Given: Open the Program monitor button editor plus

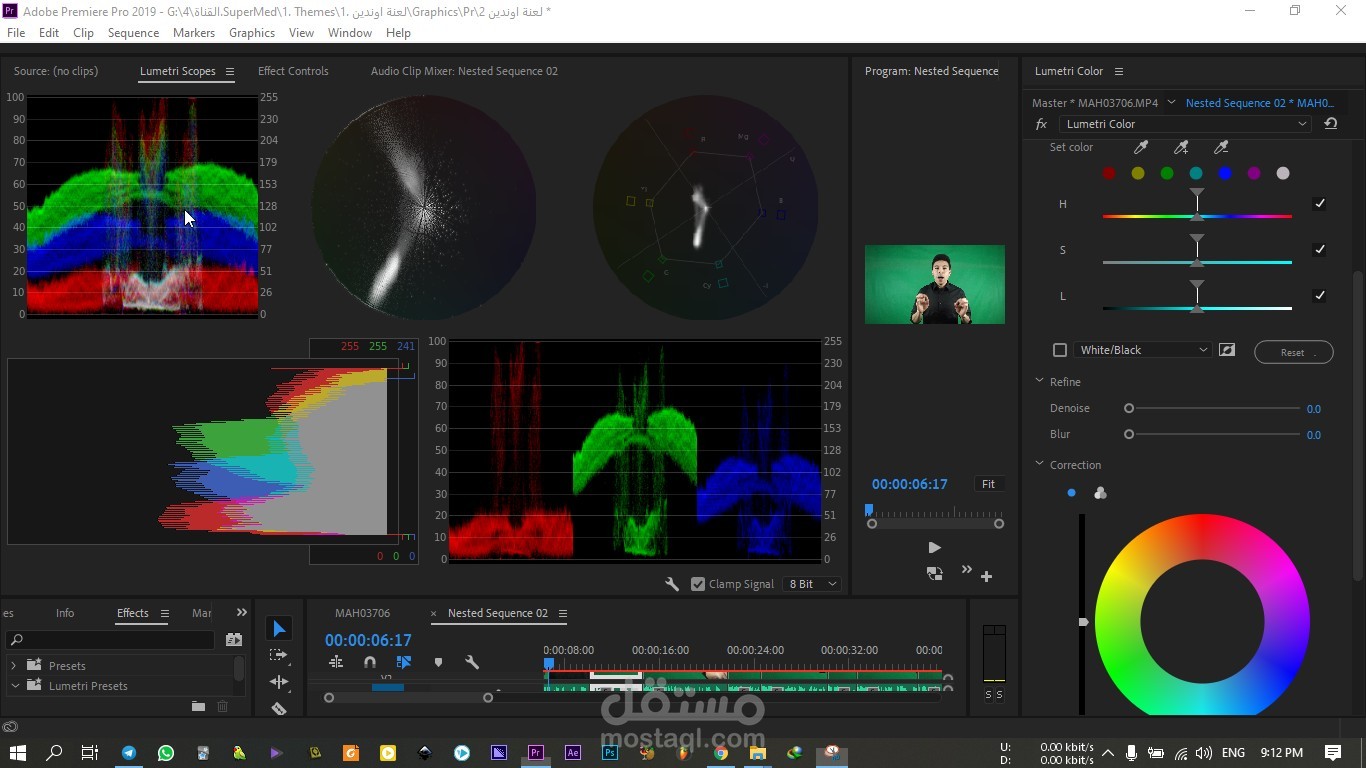Looking at the screenshot, I should (x=986, y=576).
